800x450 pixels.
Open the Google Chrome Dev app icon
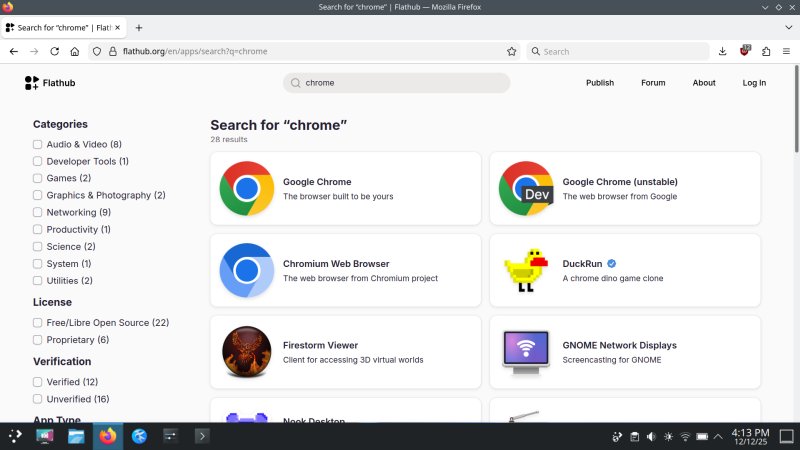(x=526, y=188)
